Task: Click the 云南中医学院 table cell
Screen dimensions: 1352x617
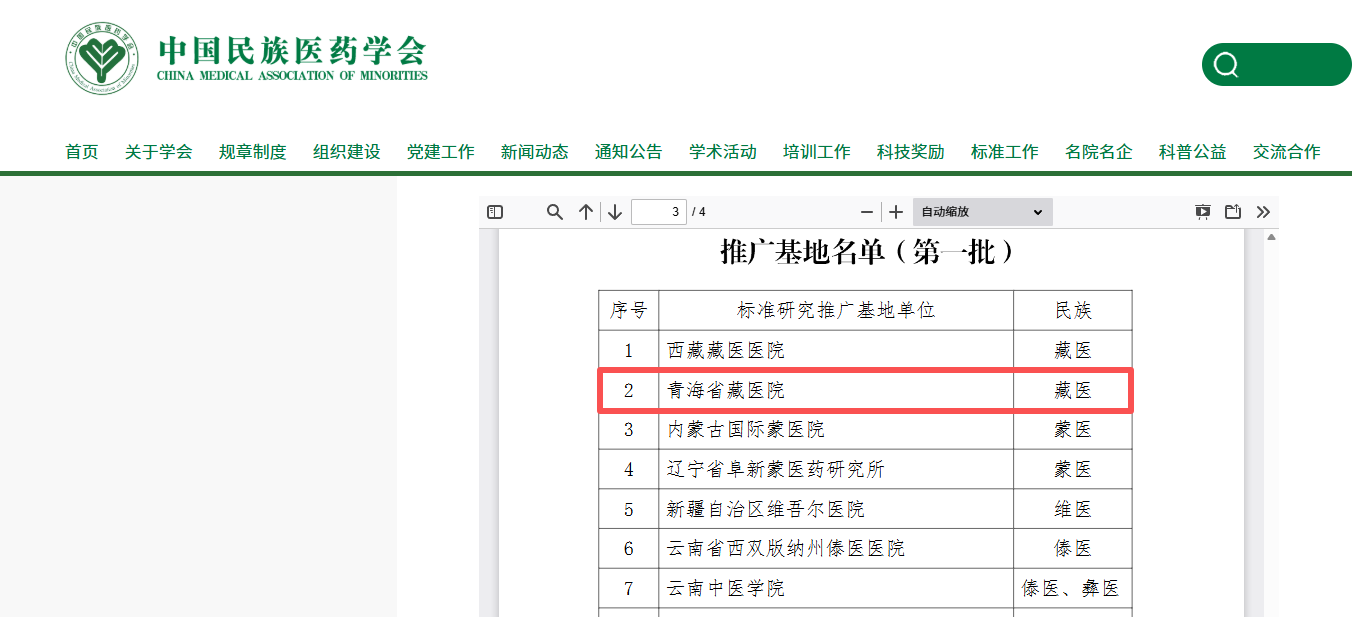Action: (836, 588)
